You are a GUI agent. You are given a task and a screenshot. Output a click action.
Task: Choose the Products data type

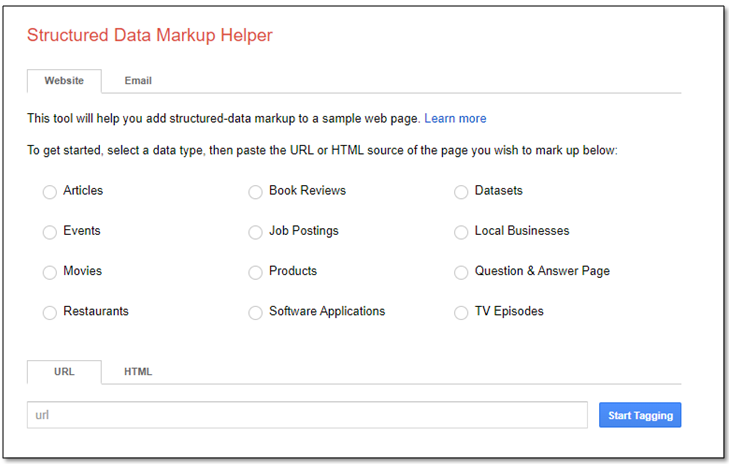(x=255, y=272)
